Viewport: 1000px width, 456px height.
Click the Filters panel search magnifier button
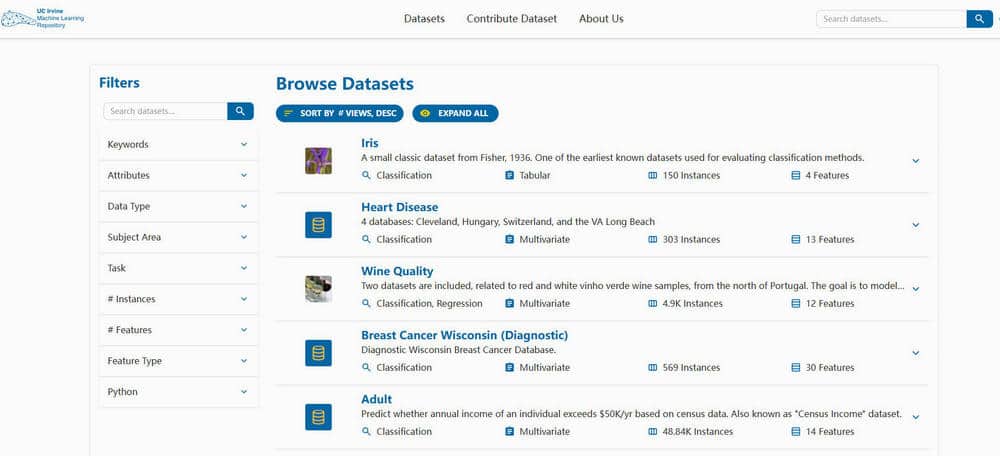click(241, 111)
